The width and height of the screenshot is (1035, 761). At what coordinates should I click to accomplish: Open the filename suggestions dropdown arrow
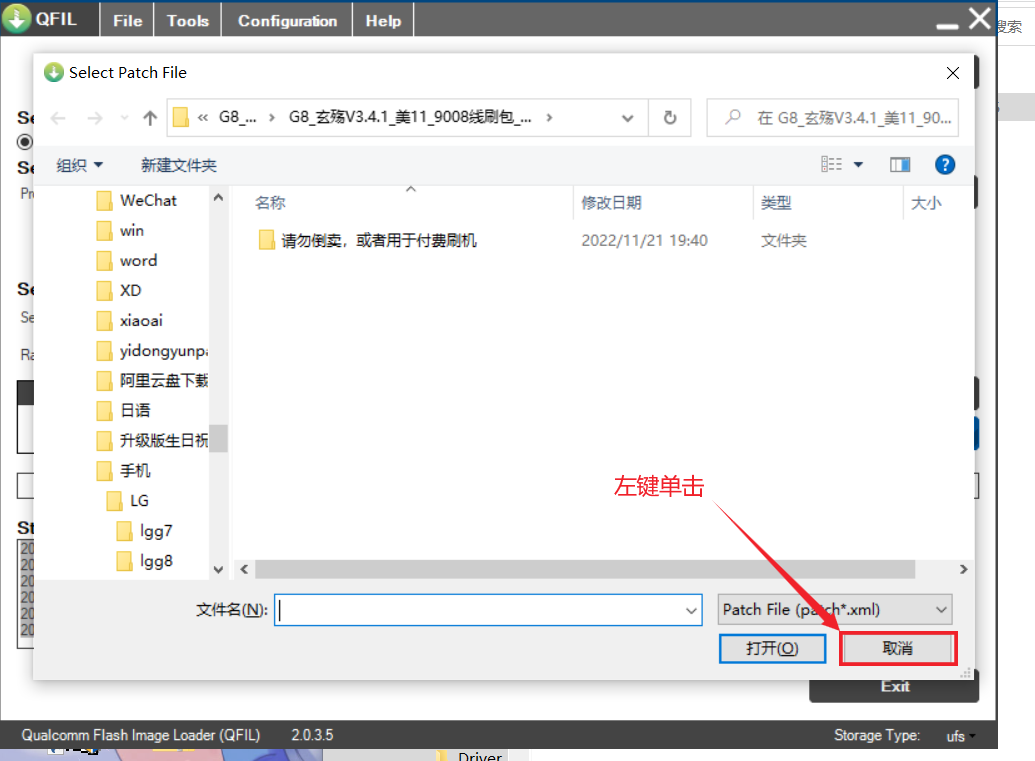coord(691,610)
